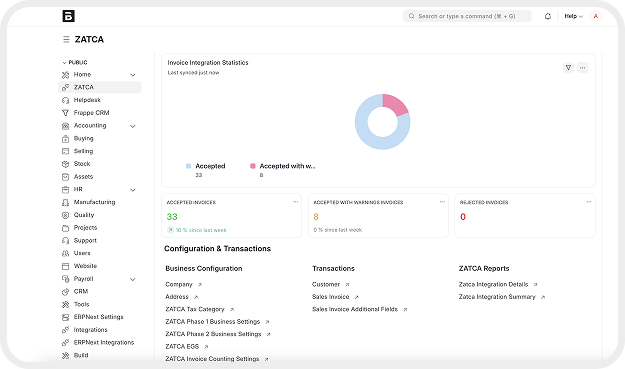
Task: Open ZATCA Invoice Counting Settings link
Action: [212, 359]
